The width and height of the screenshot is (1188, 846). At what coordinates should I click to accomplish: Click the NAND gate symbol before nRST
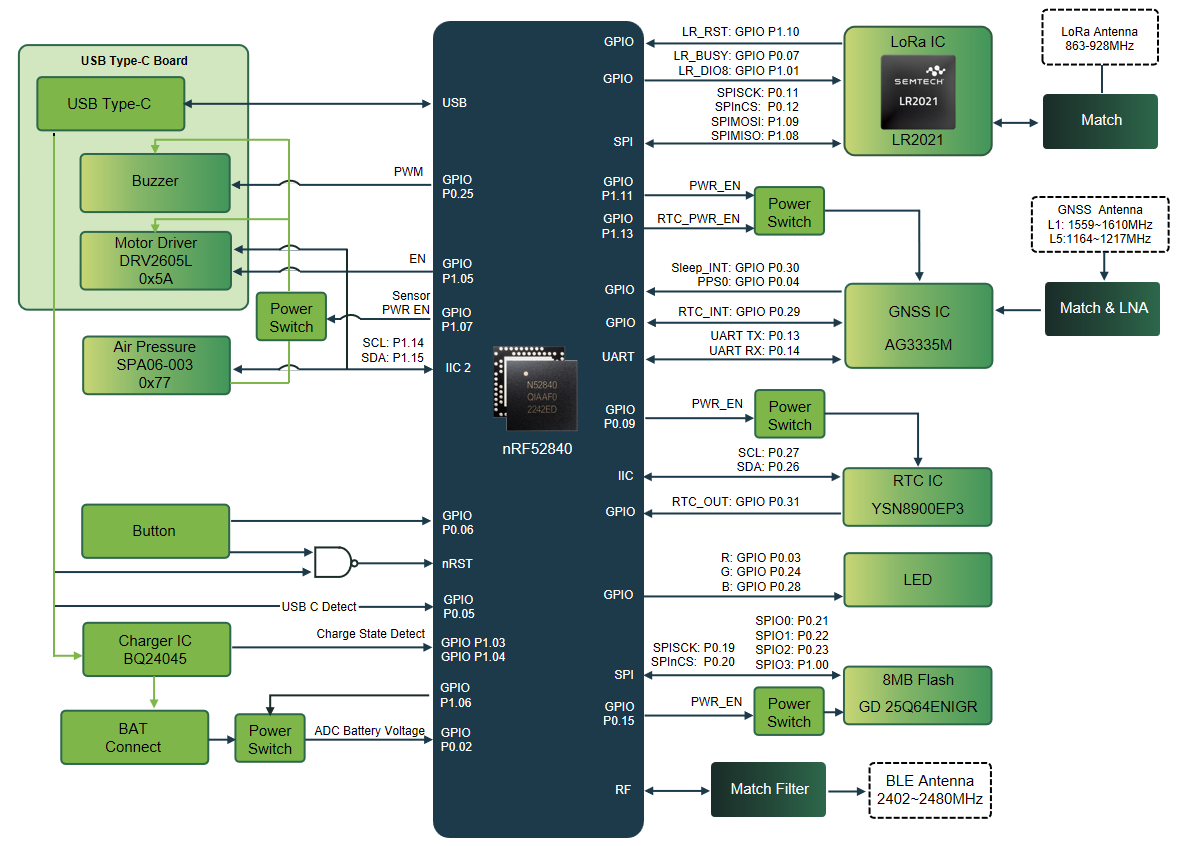click(x=335, y=563)
